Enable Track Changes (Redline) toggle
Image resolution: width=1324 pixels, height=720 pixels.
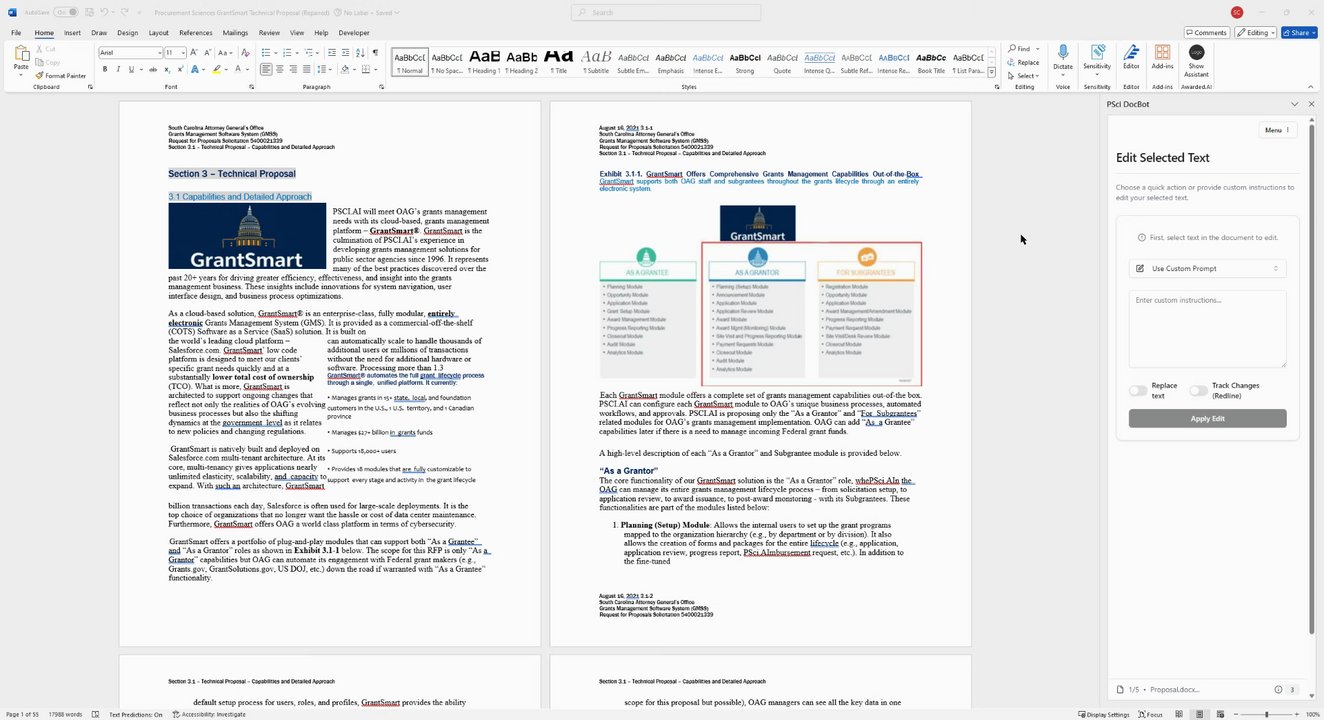coord(1198,390)
